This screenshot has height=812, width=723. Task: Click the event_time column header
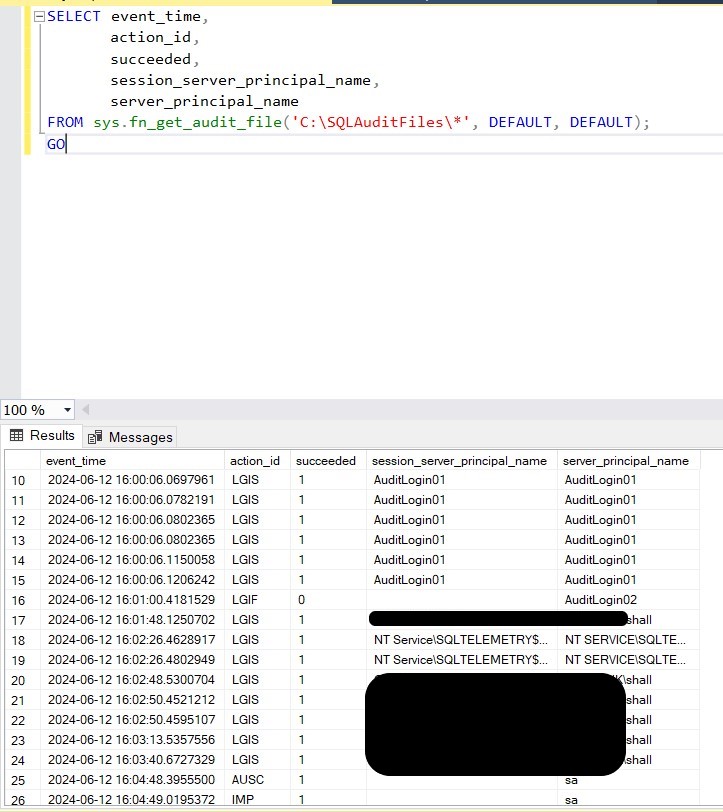(x=132, y=461)
